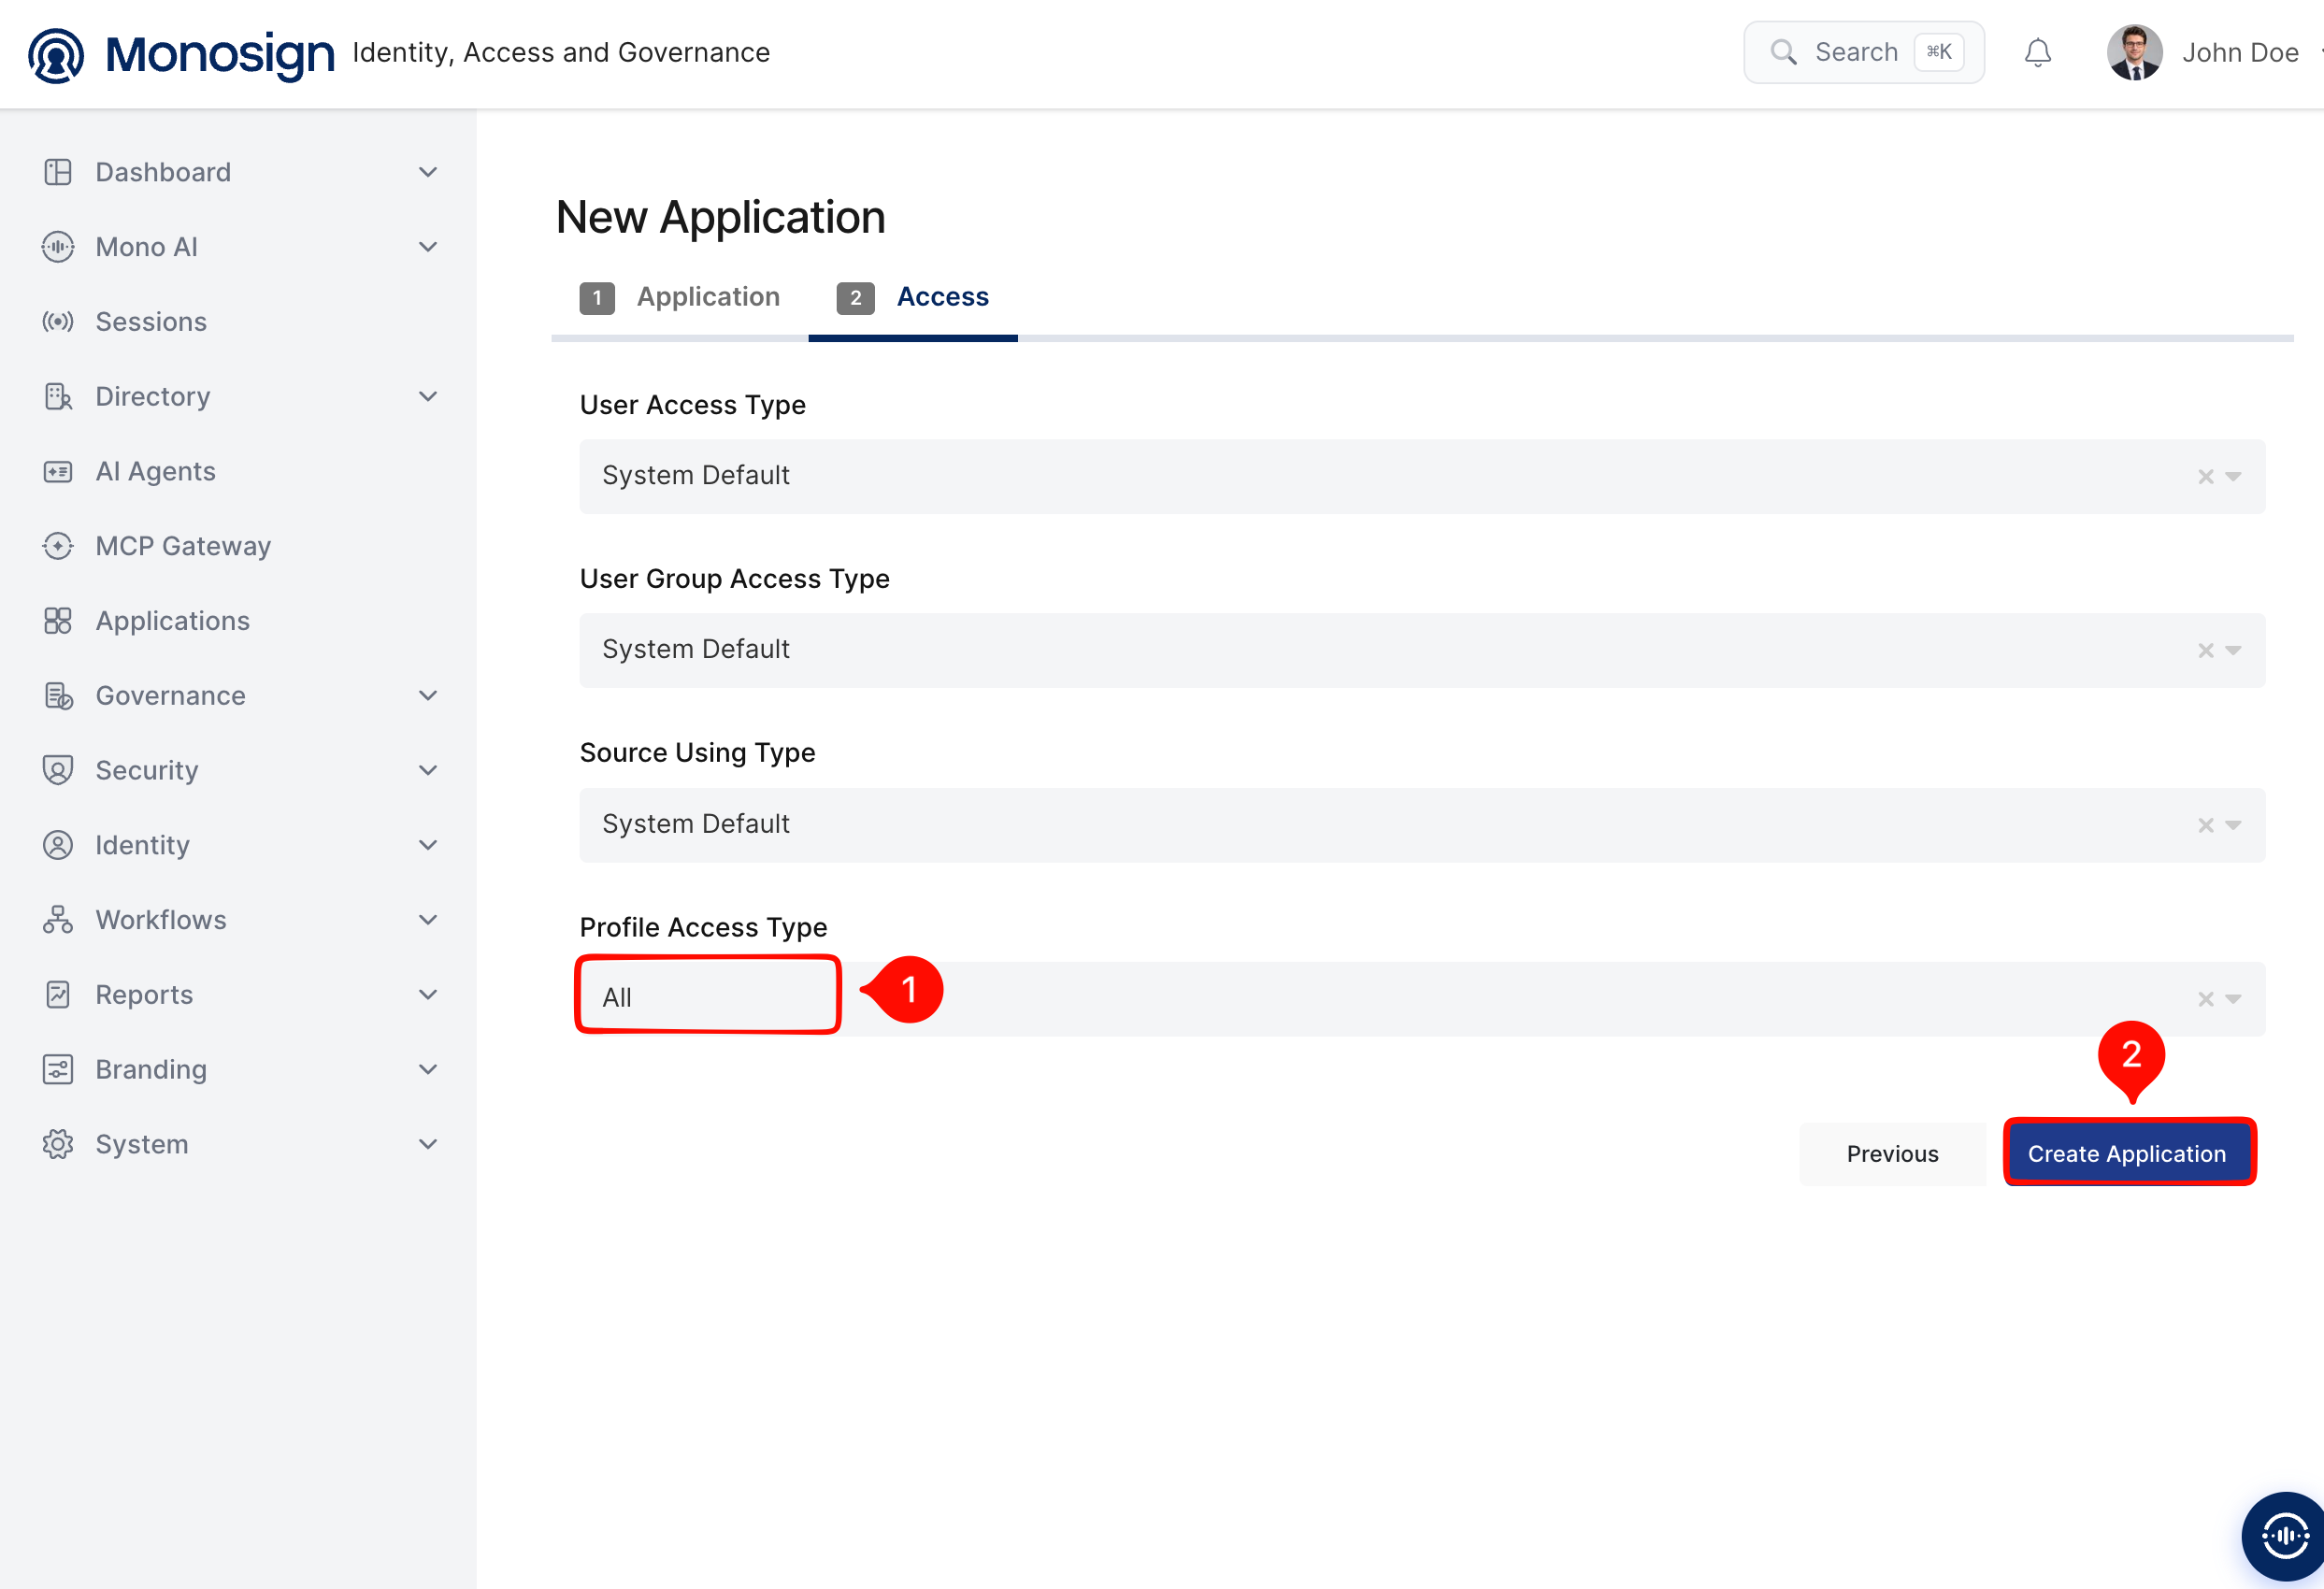Click the Dashboard sidebar icon
Viewport: 2324px width, 1589px height.
[x=58, y=172]
